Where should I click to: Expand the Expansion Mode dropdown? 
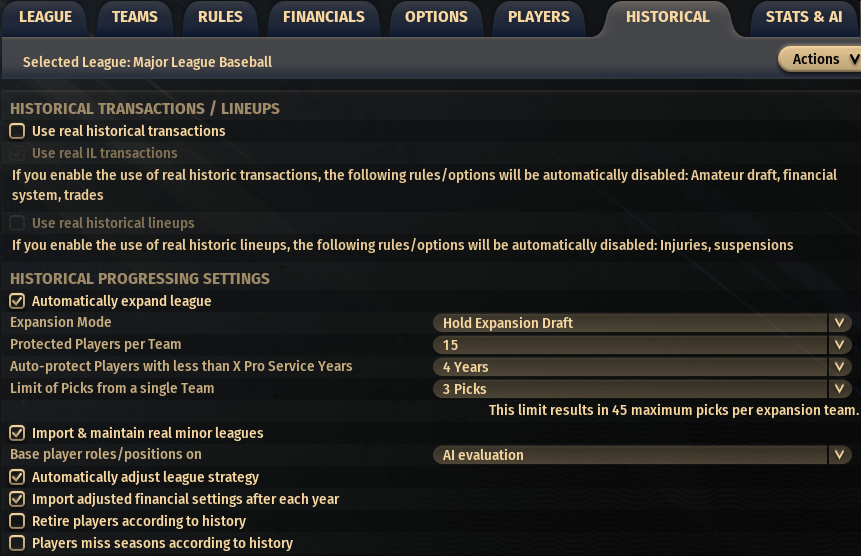pos(641,323)
